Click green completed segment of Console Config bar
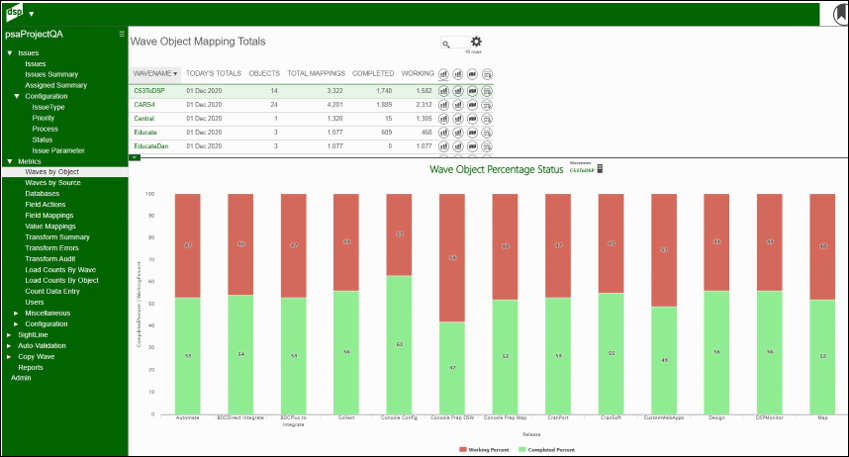 [x=399, y=345]
